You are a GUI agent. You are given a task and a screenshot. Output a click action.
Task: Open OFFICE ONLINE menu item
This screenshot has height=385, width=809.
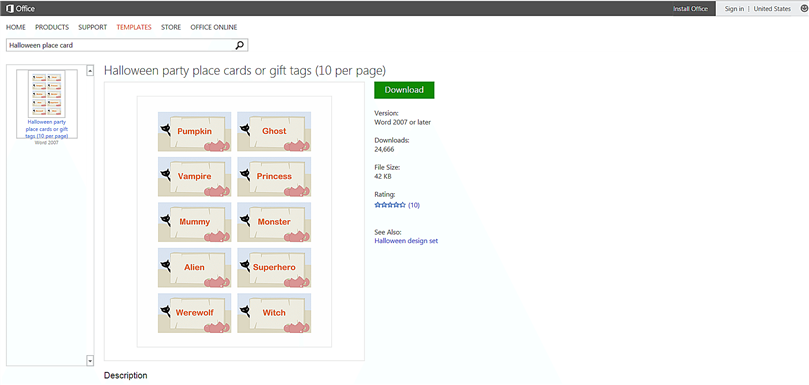pos(214,27)
